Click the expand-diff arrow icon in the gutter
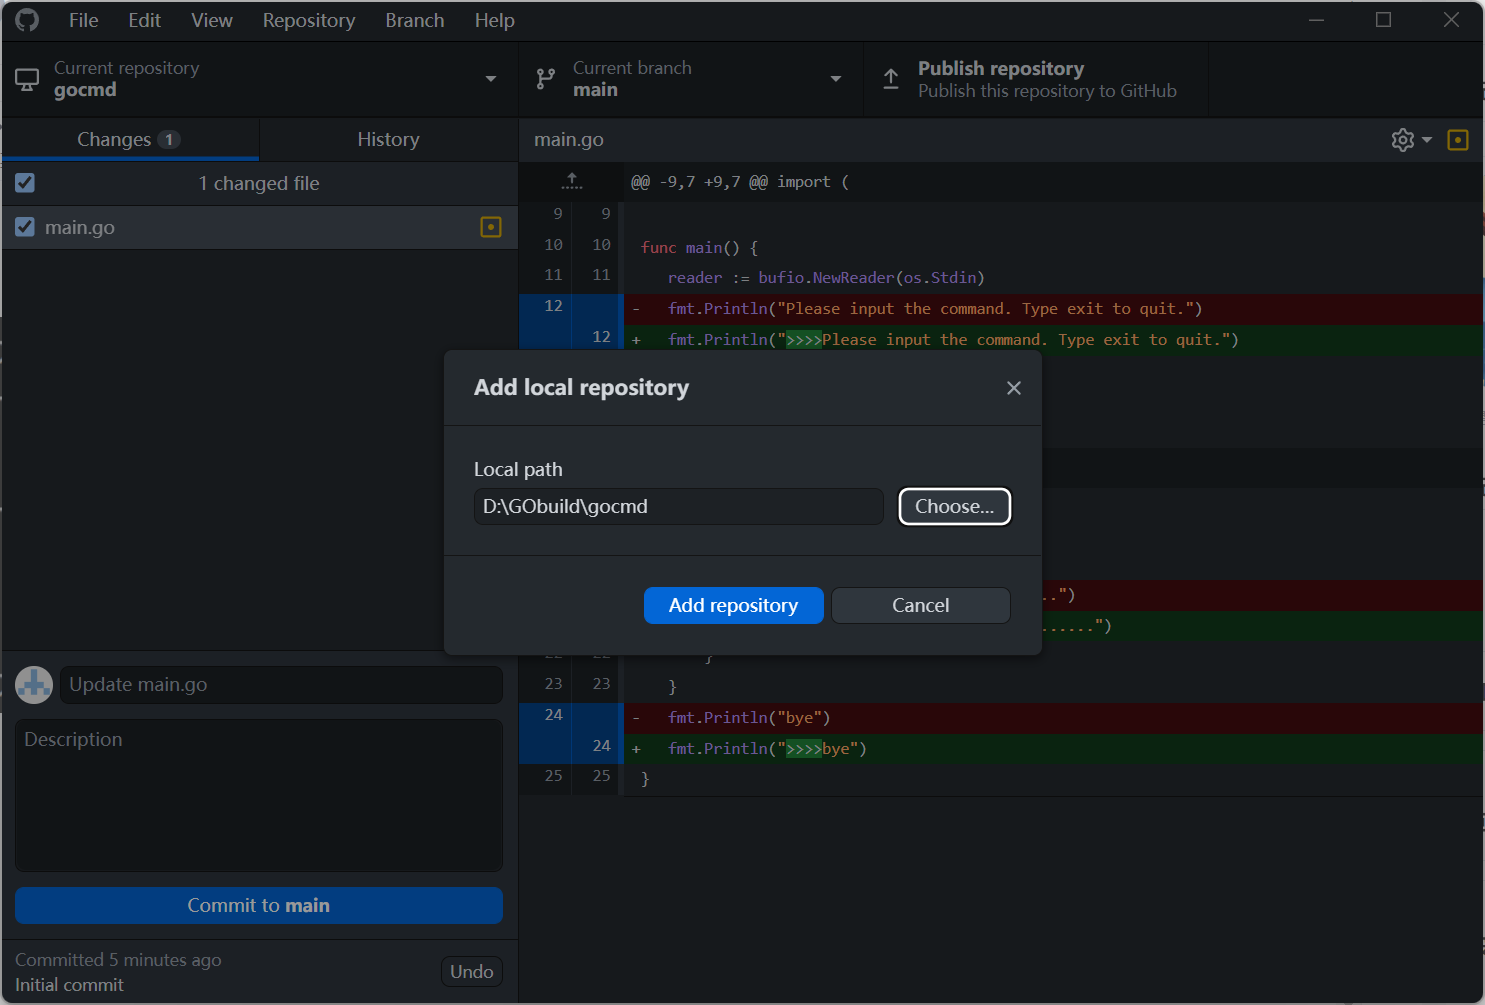Viewport: 1485px width, 1005px height. point(571,181)
